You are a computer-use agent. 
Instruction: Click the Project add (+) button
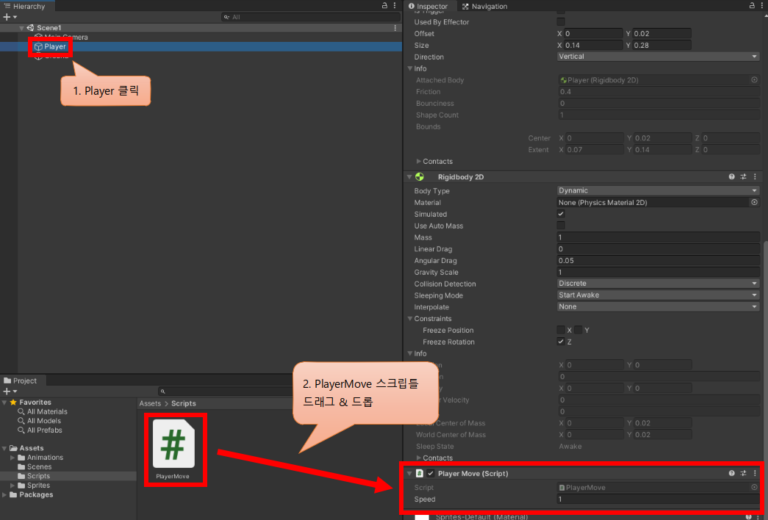tap(7, 391)
